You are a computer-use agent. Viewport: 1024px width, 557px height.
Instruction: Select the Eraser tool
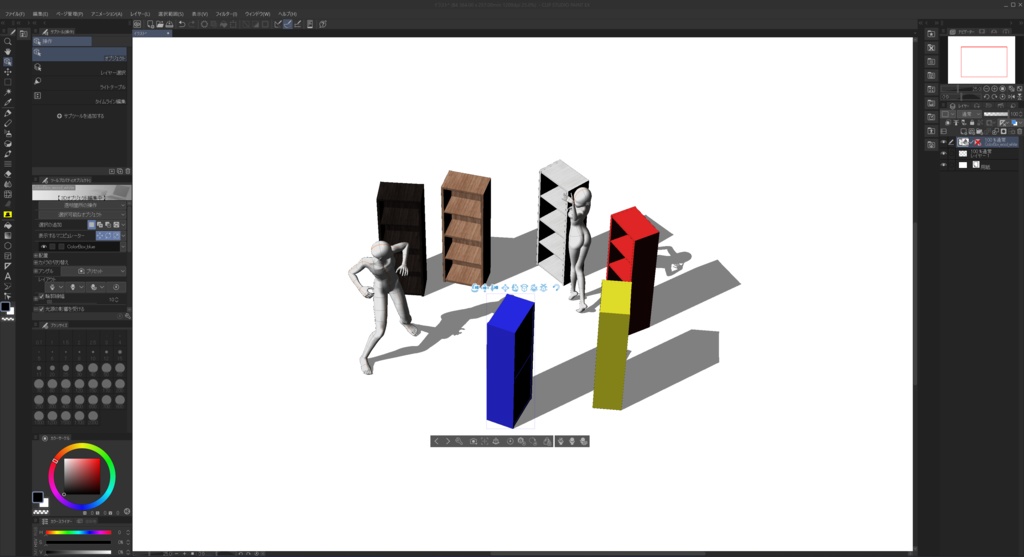coord(8,174)
